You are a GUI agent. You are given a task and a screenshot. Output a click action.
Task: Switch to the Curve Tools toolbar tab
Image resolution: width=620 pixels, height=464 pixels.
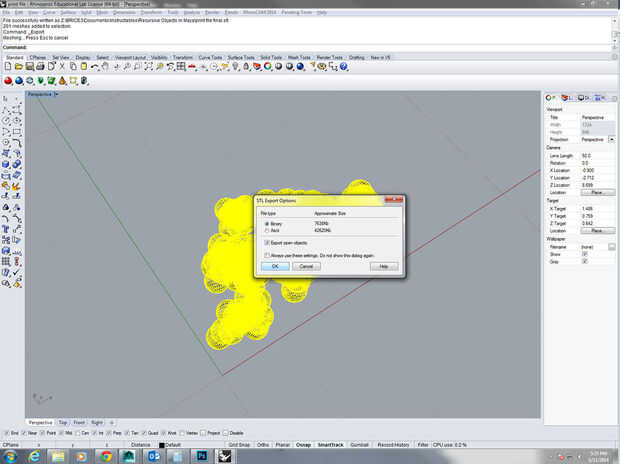[210, 57]
